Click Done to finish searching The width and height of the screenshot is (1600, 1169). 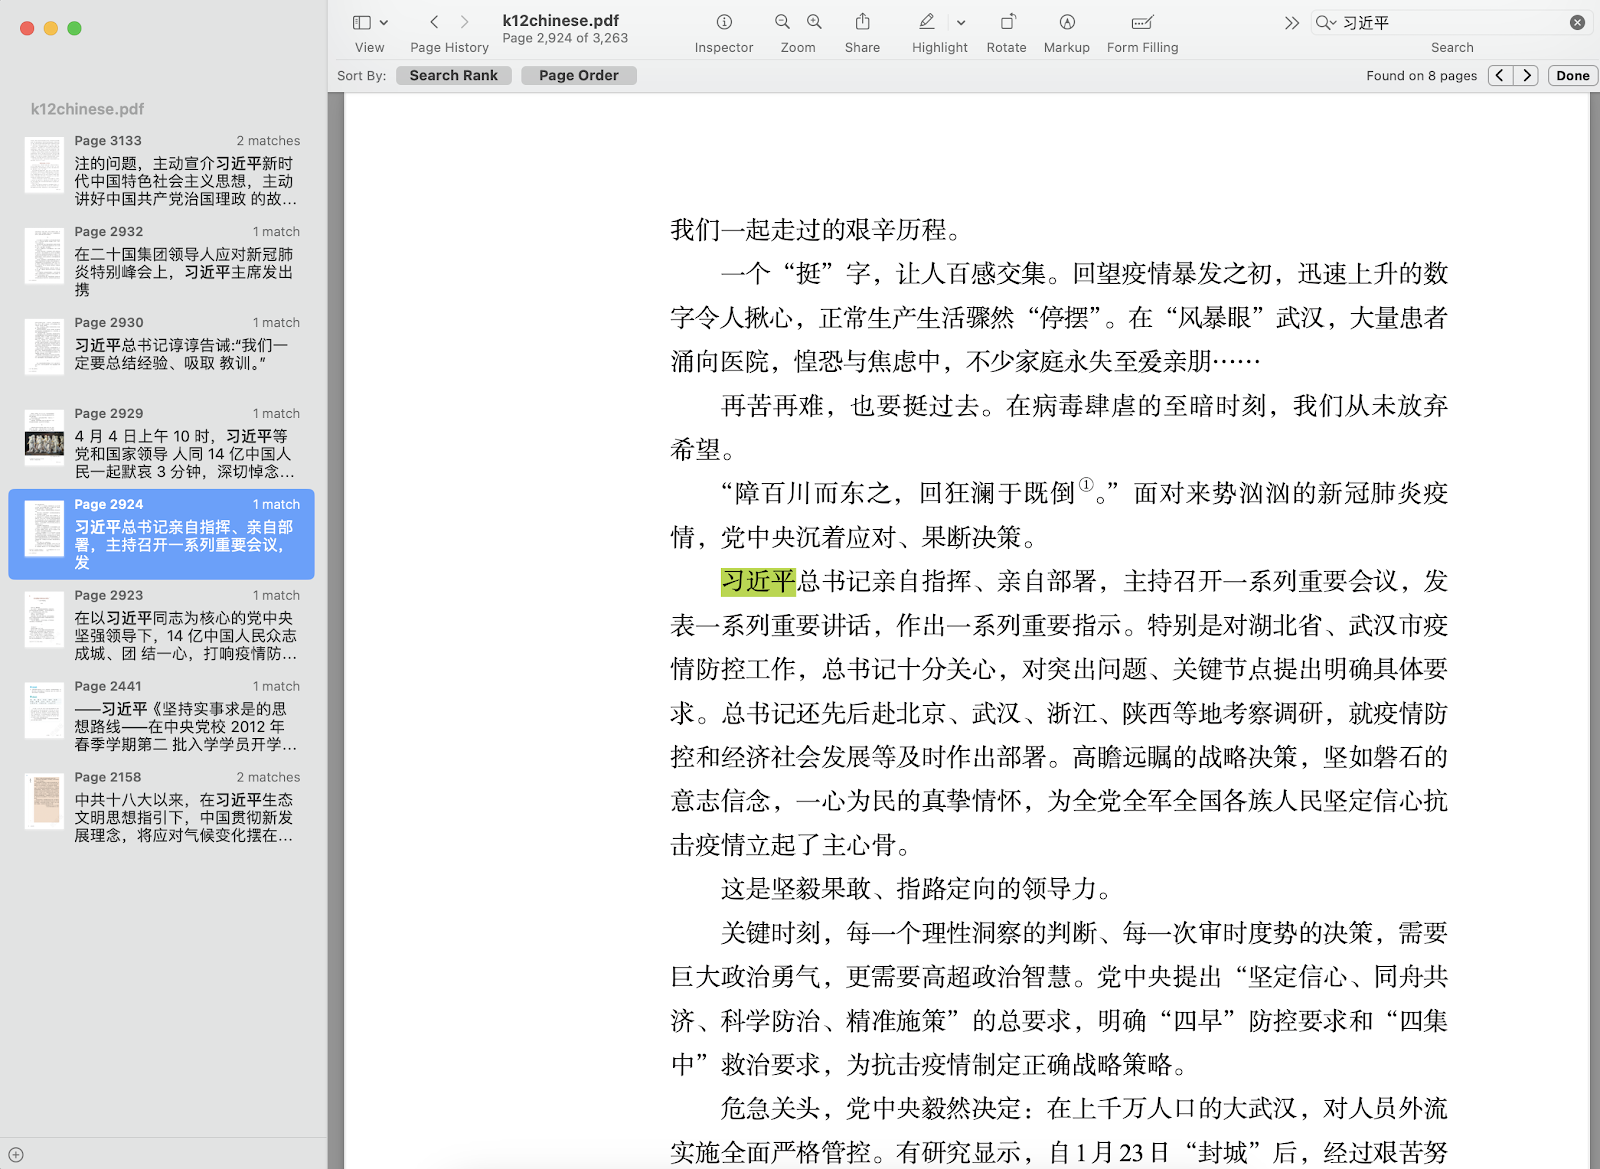pos(1572,75)
